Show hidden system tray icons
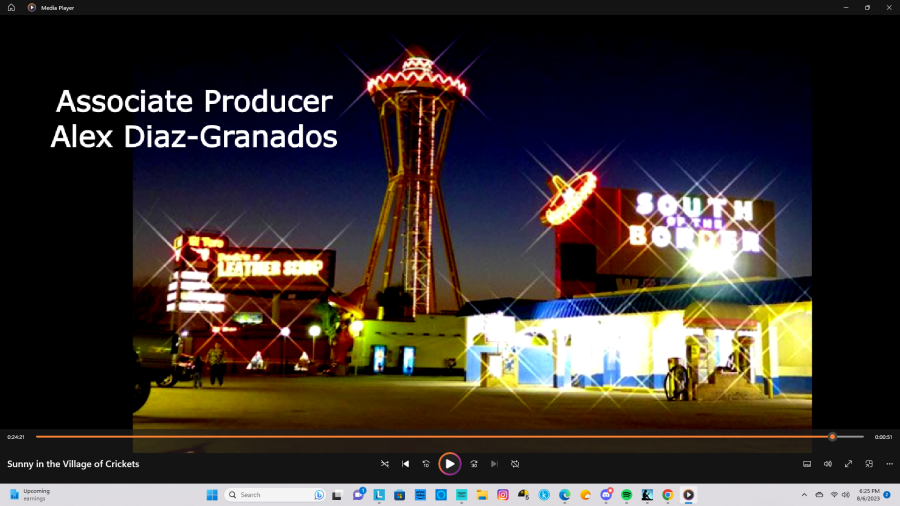Screen dimensions: 900x506 [x=804, y=495]
